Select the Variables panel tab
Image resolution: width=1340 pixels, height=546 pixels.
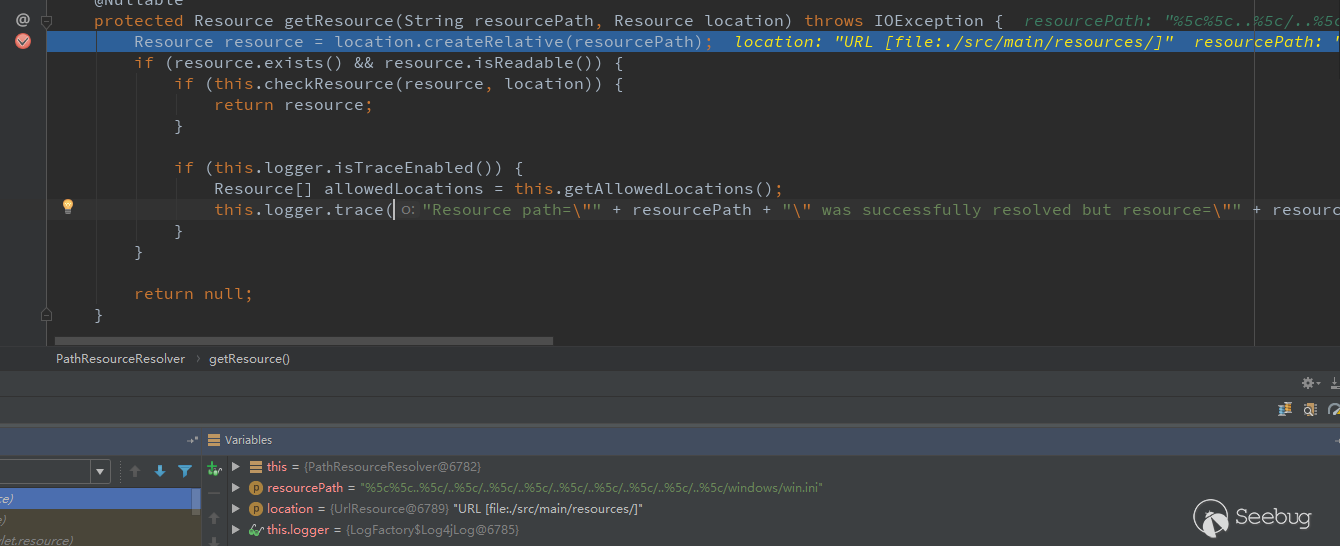tap(240, 440)
